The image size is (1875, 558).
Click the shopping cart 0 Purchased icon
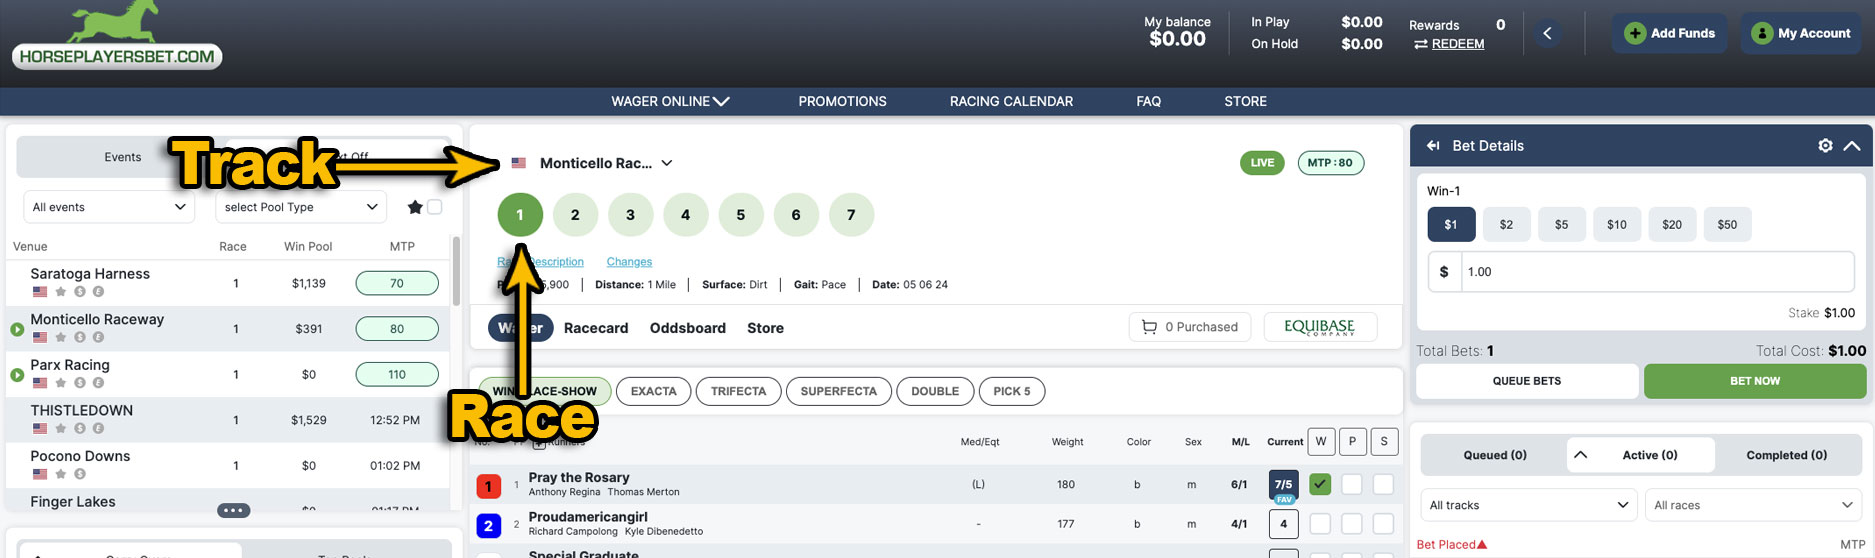click(x=1150, y=327)
